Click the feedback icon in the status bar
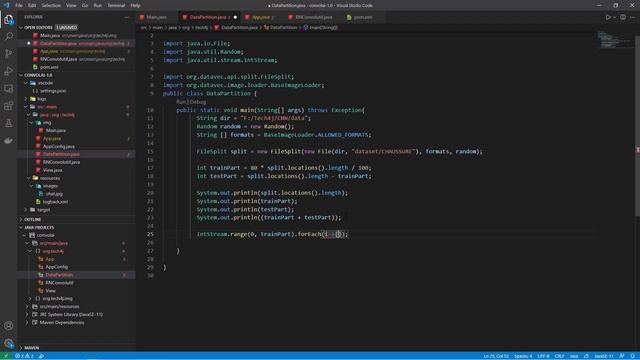The image size is (640, 360). tap(622, 356)
